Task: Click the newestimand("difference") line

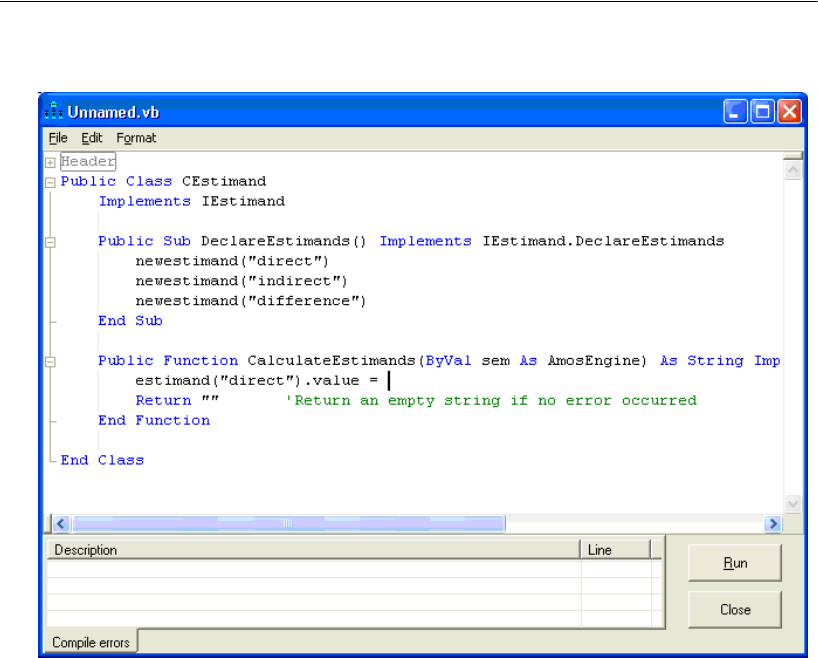Action: [x=251, y=301]
